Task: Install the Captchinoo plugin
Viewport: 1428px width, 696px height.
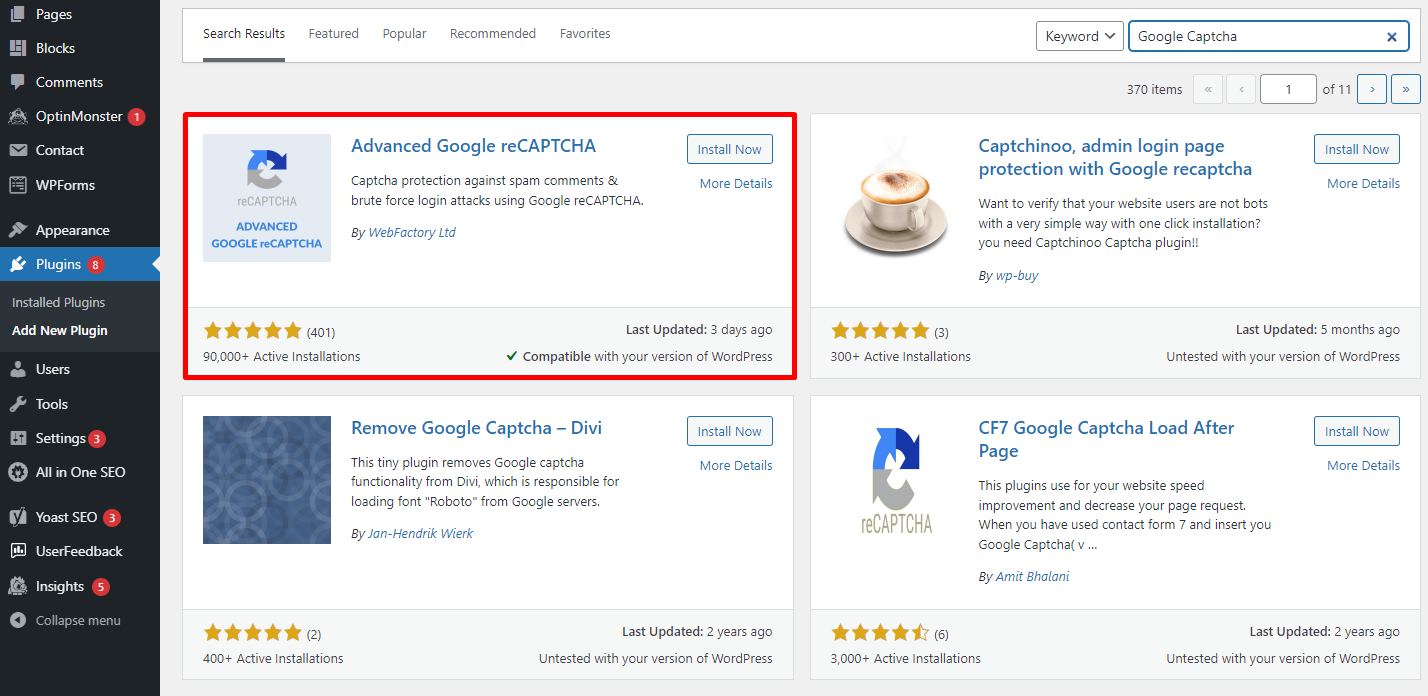Action: pos(1356,149)
